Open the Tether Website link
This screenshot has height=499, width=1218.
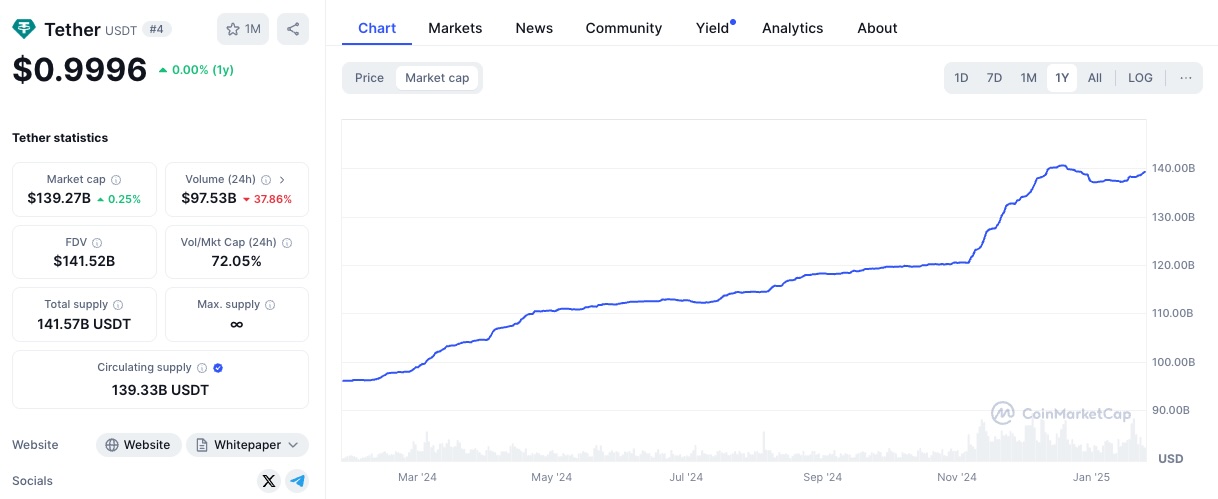click(139, 445)
